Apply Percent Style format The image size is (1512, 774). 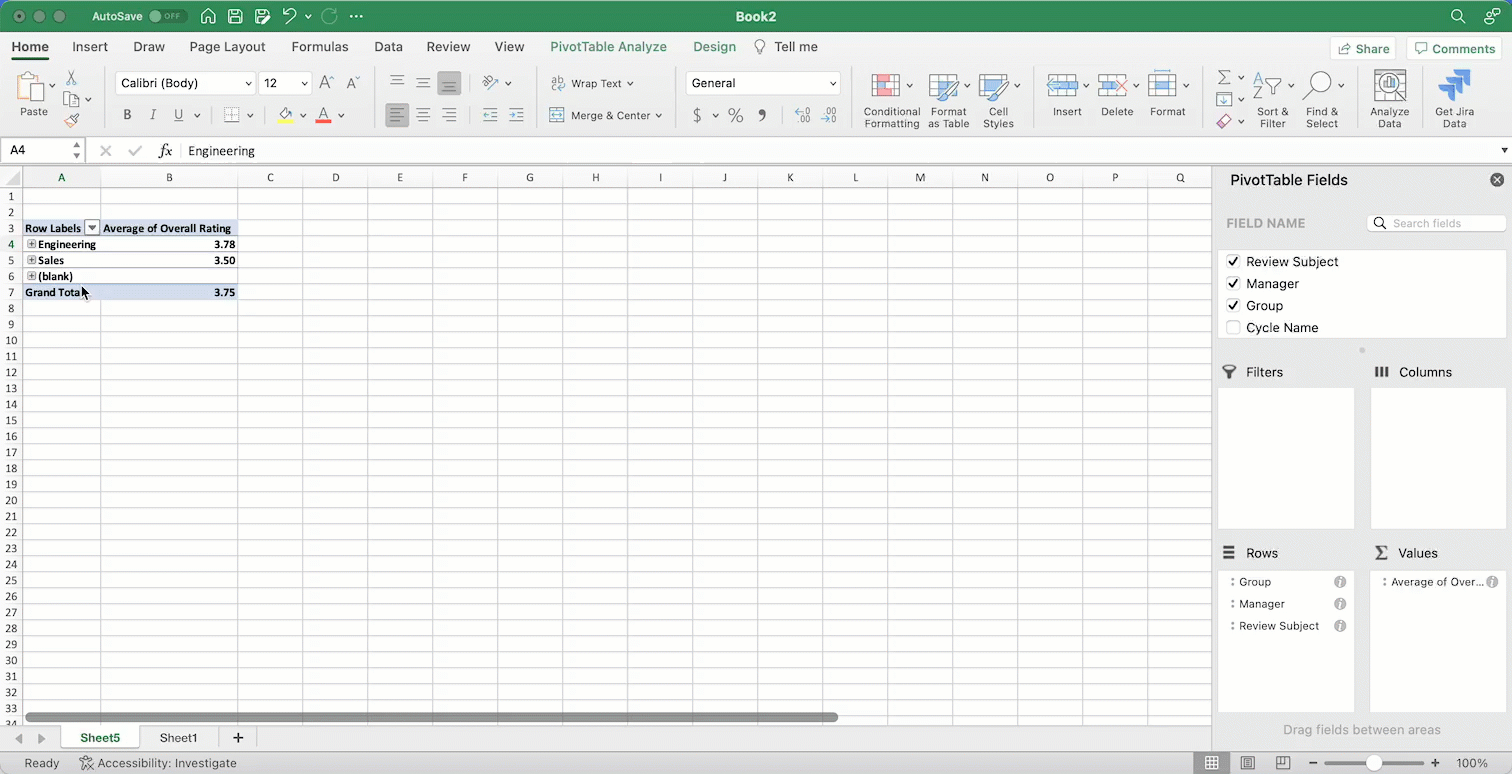(x=735, y=115)
